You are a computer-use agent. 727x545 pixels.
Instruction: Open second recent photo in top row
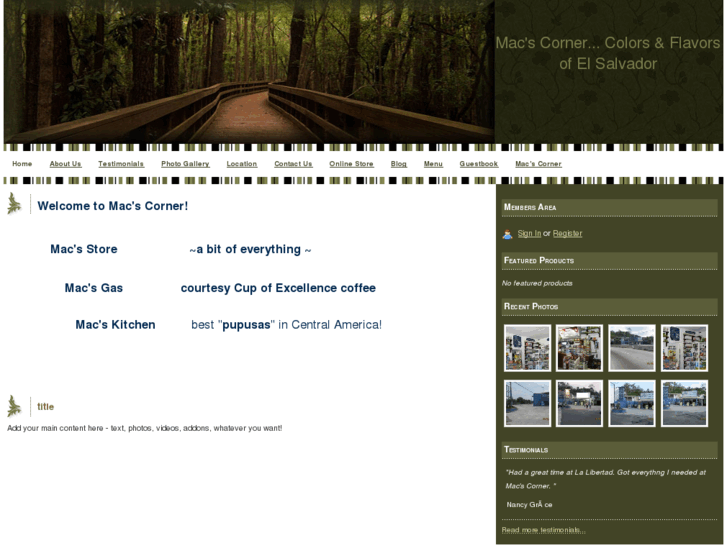click(579, 348)
